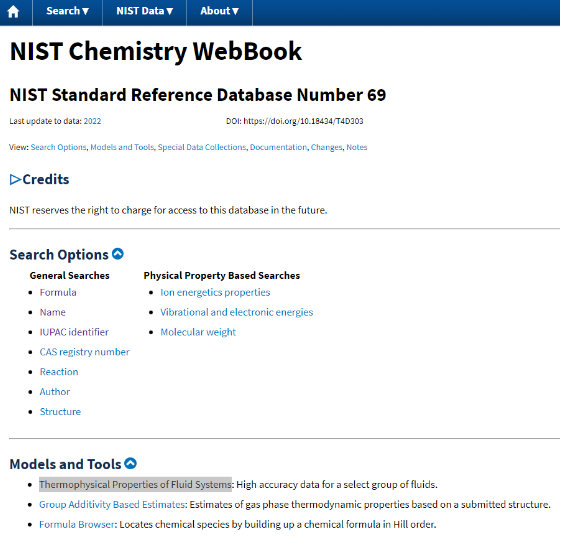
Task: Open Molecular weight search
Action: (198, 332)
